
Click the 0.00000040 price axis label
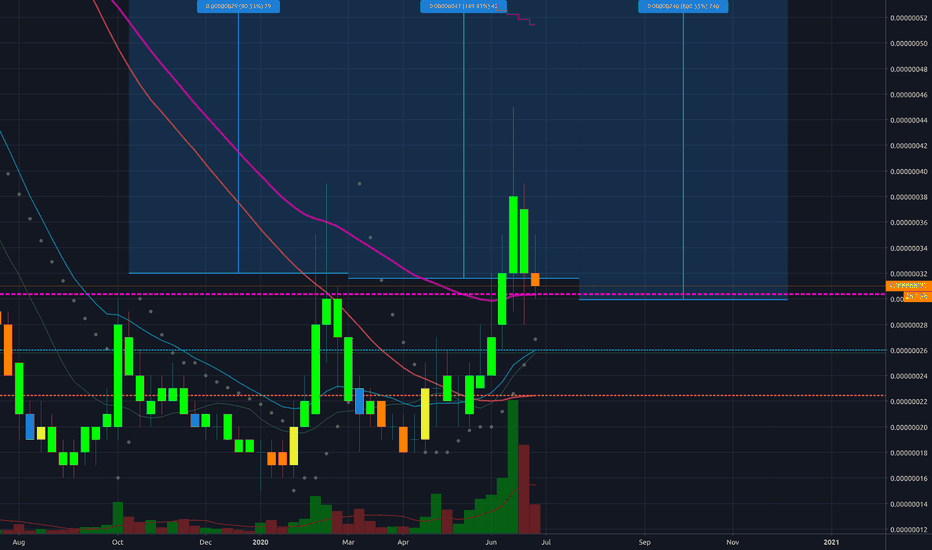(908, 171)
